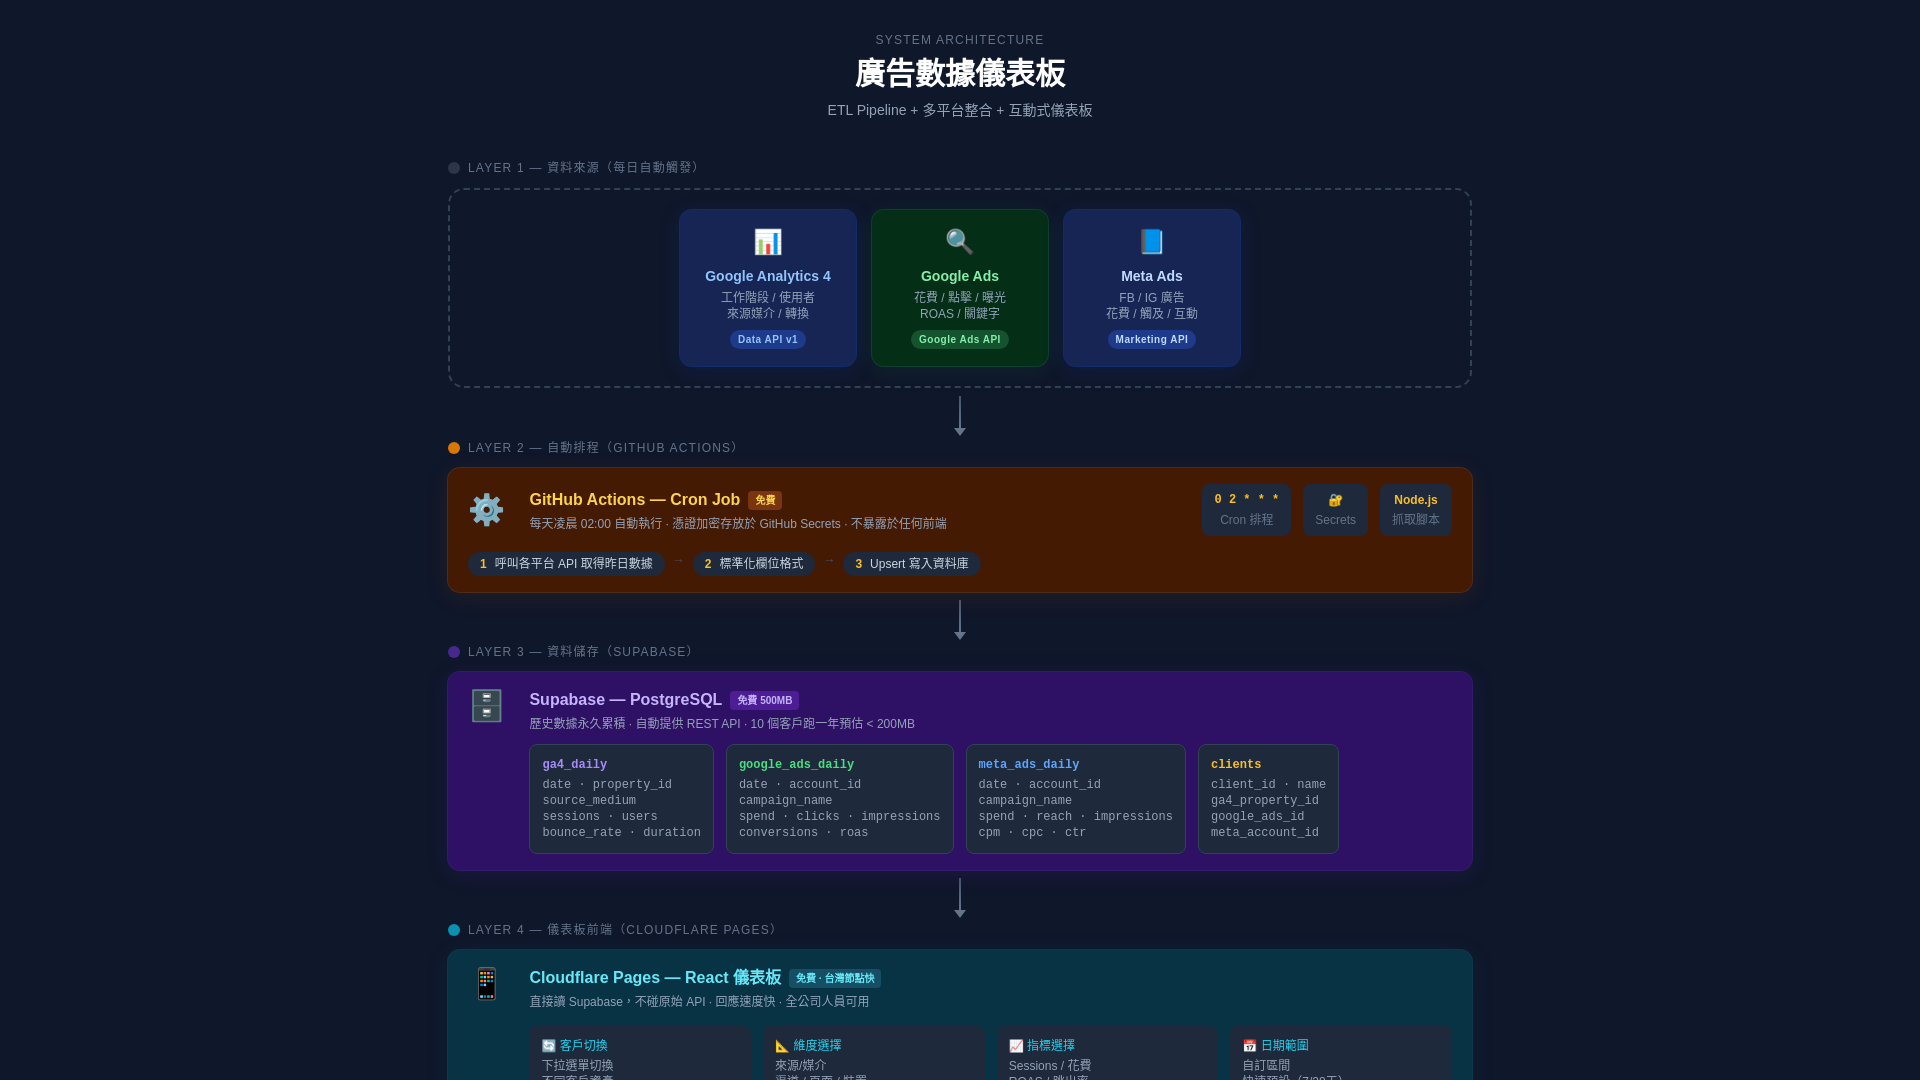Screen dimensions: 1920x1080
Task: Select the Google Ads API badge
Action: (960, 340)
